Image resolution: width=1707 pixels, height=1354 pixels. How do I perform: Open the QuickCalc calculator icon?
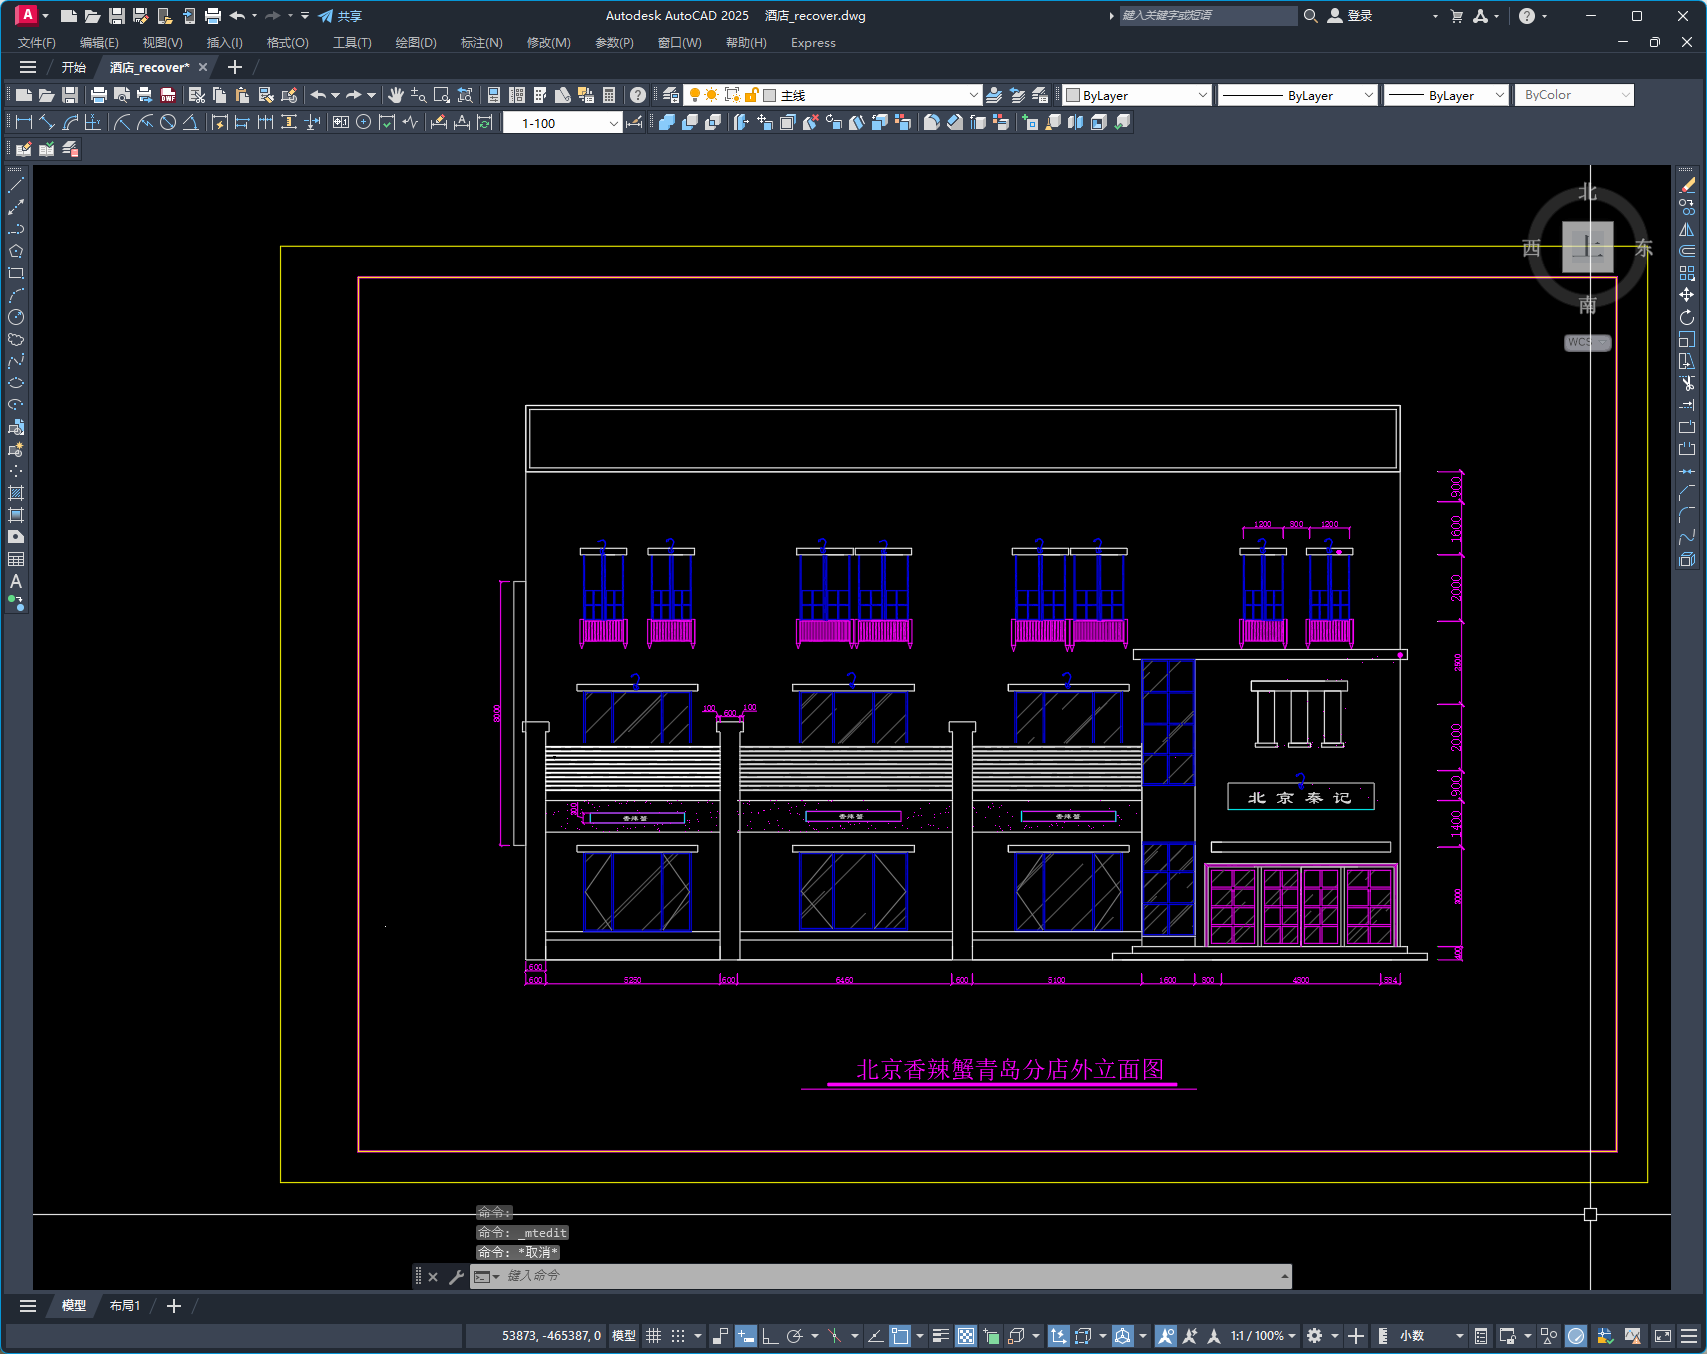(x=609, y=95)
